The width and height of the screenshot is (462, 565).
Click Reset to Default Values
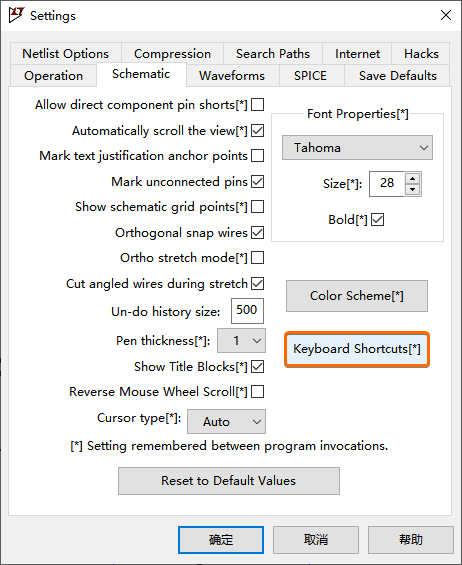(x=229, y=481)
